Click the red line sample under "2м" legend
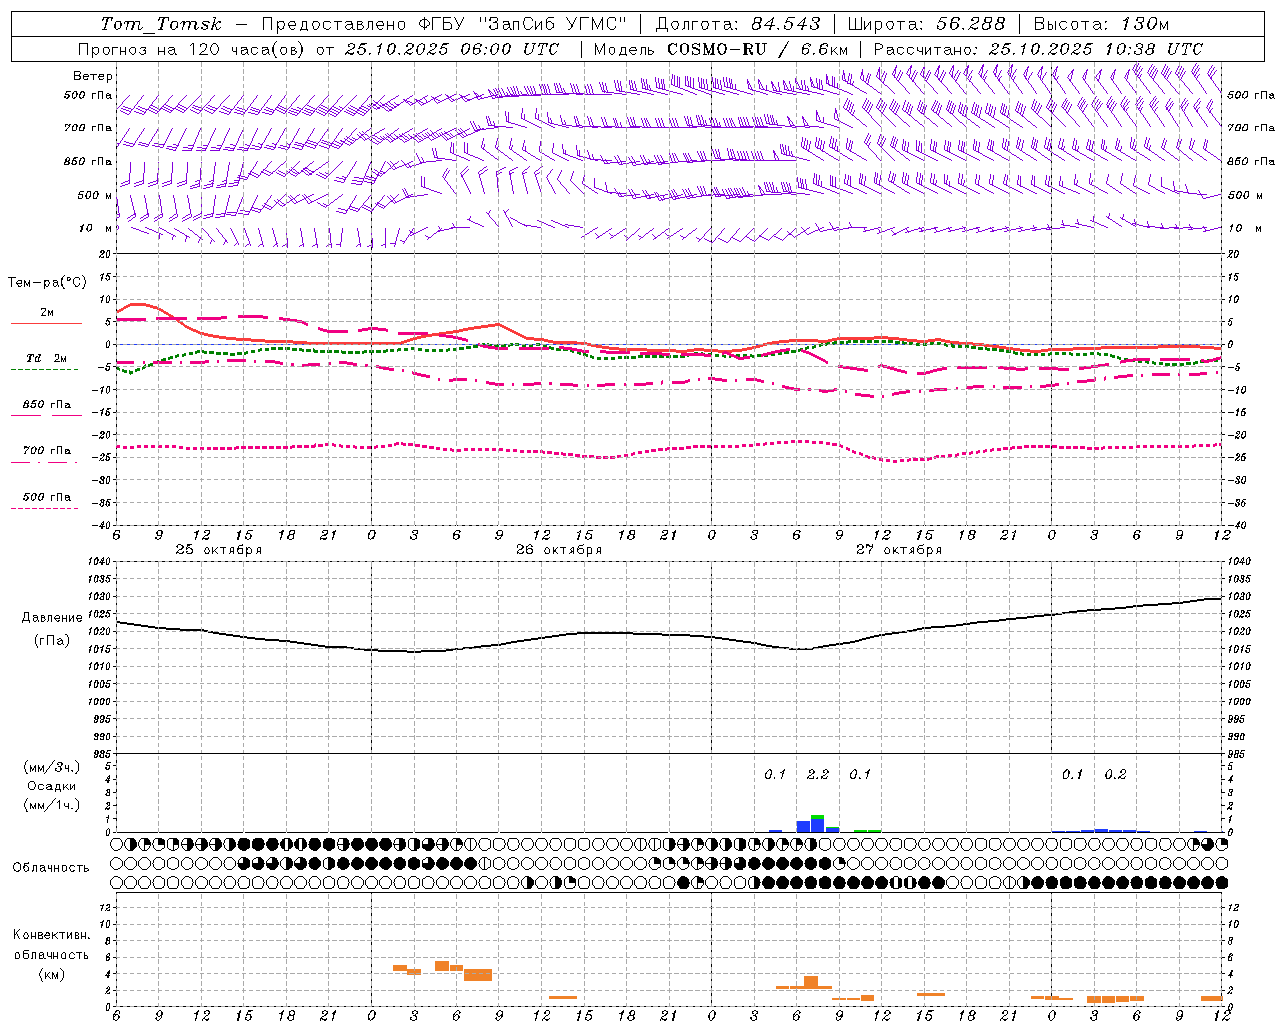The image size is (1280, 1024). click(x=46, y=324)
